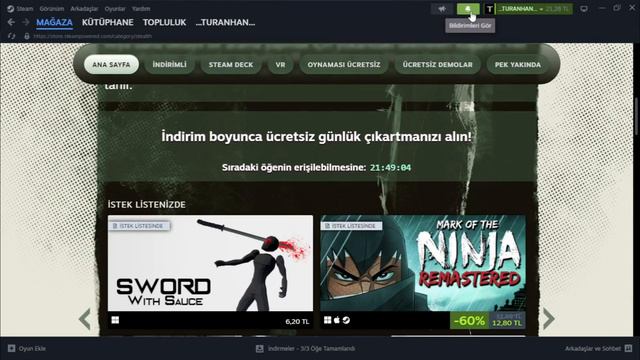Expand the ..TURANHAN.. account dropdown
This screenshot has height=360, width=640.
pyautogui.click(x=534, y=9)
